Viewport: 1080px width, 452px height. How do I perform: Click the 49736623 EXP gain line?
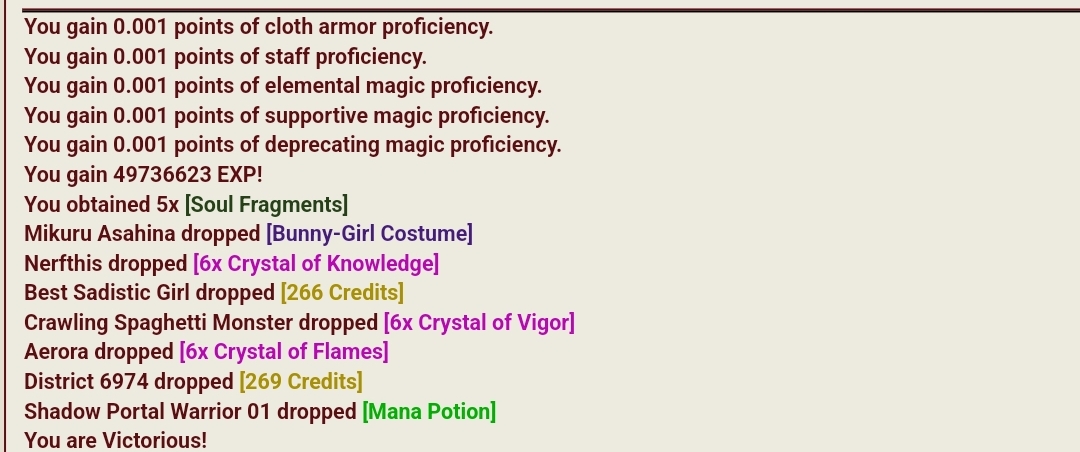pos(143,175)
